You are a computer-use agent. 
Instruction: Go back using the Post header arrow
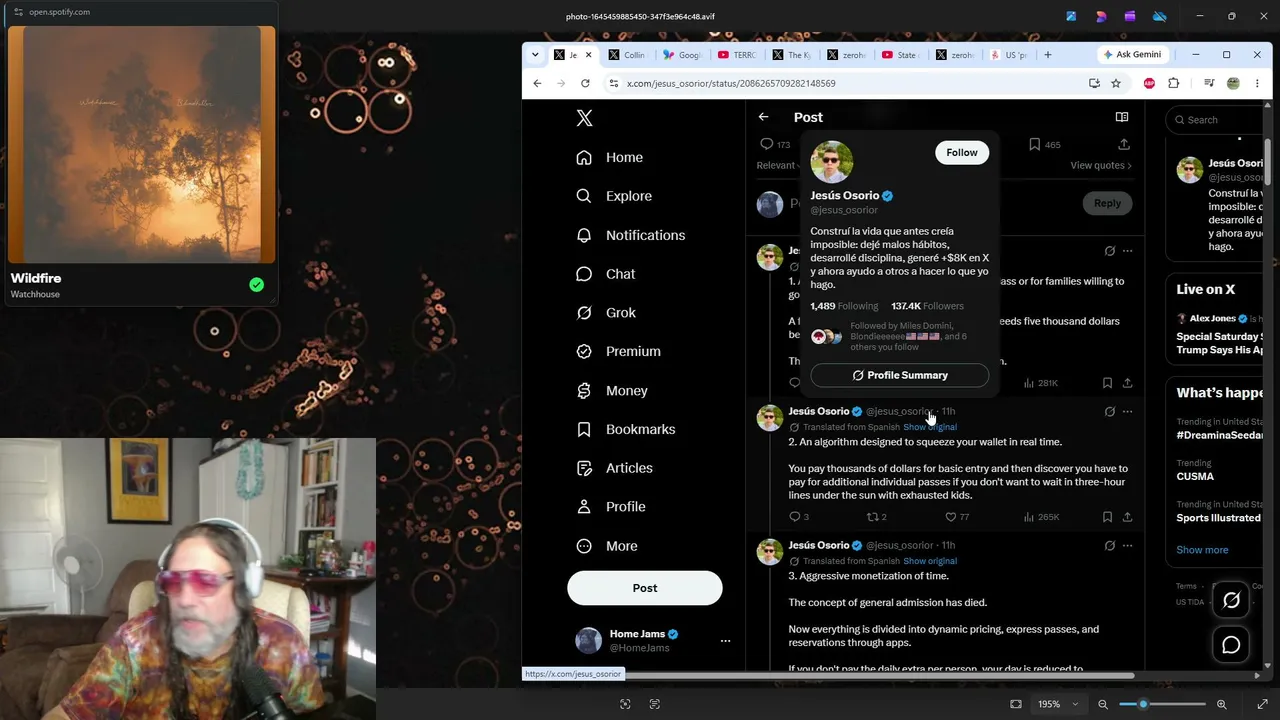763,117
